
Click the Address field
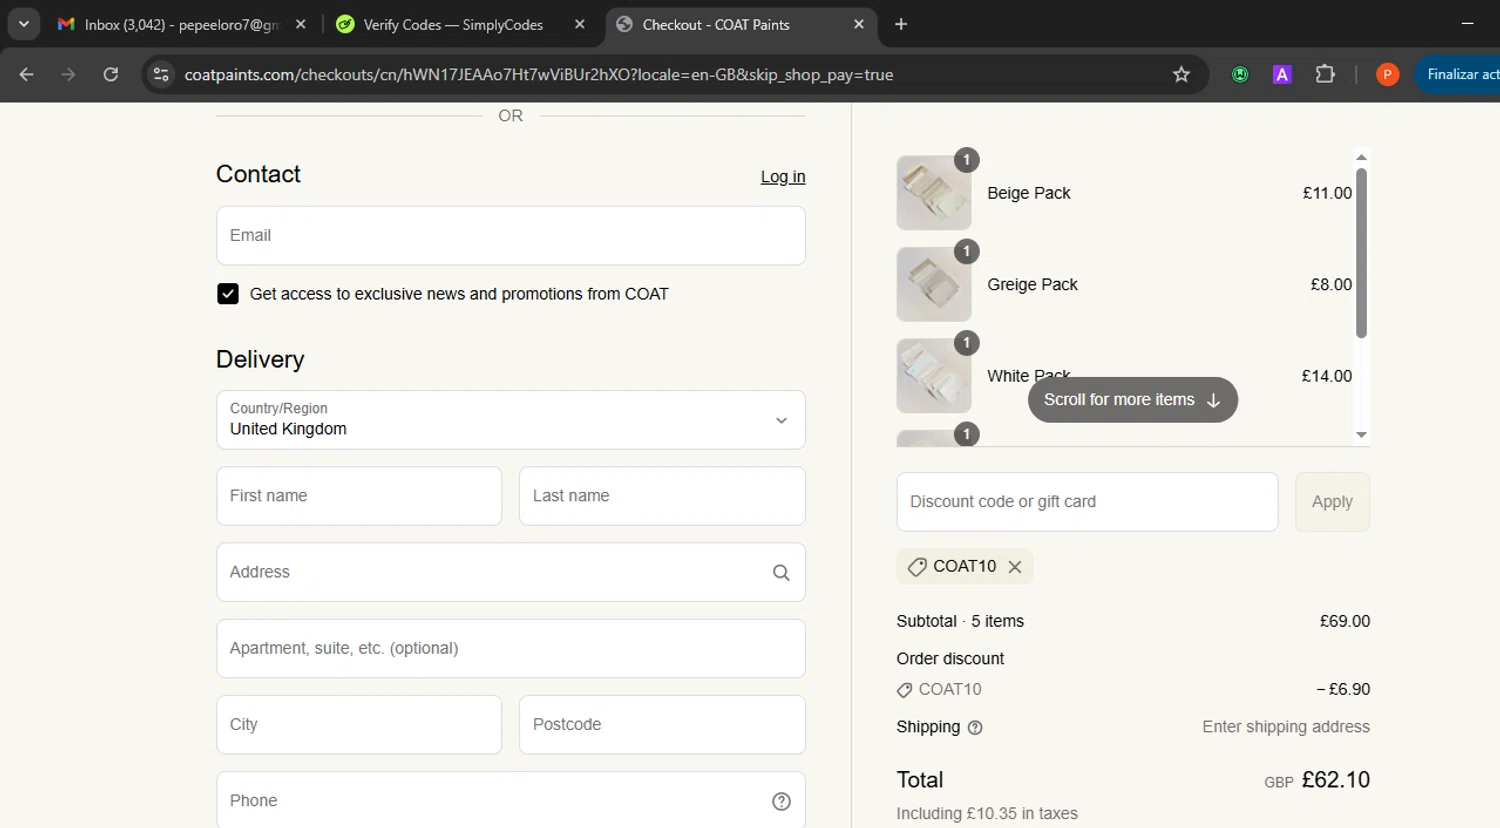[x=511, y=572]
